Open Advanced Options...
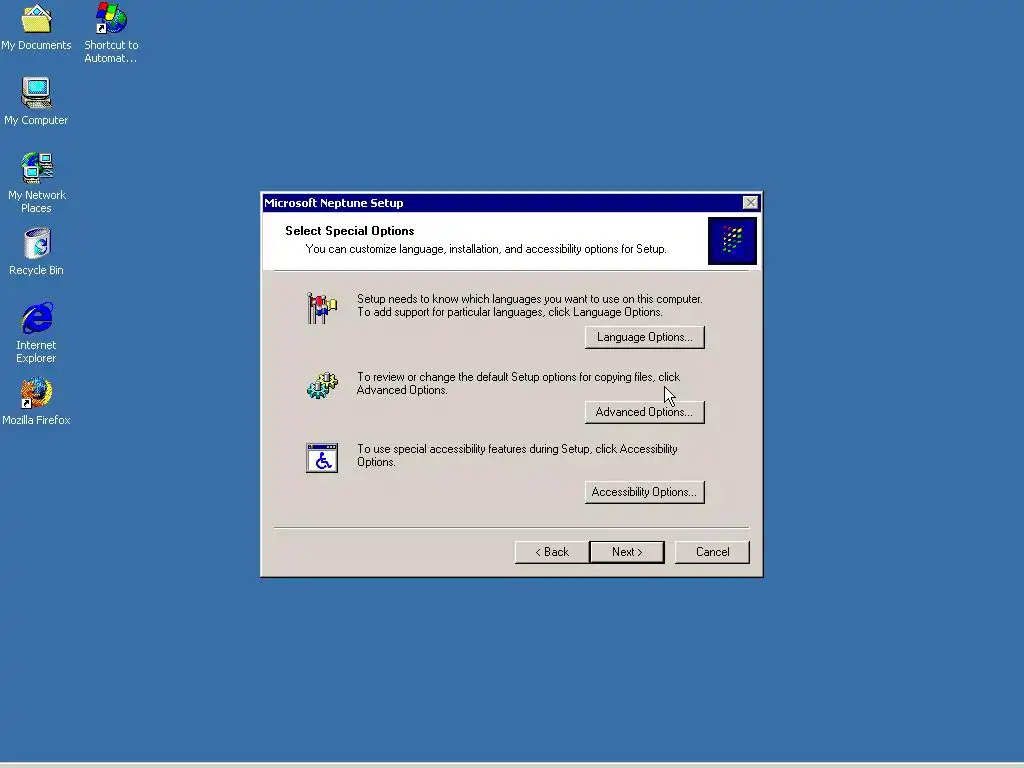The height and width of the screenshot is (768, 1024). [x=645, y=412]
